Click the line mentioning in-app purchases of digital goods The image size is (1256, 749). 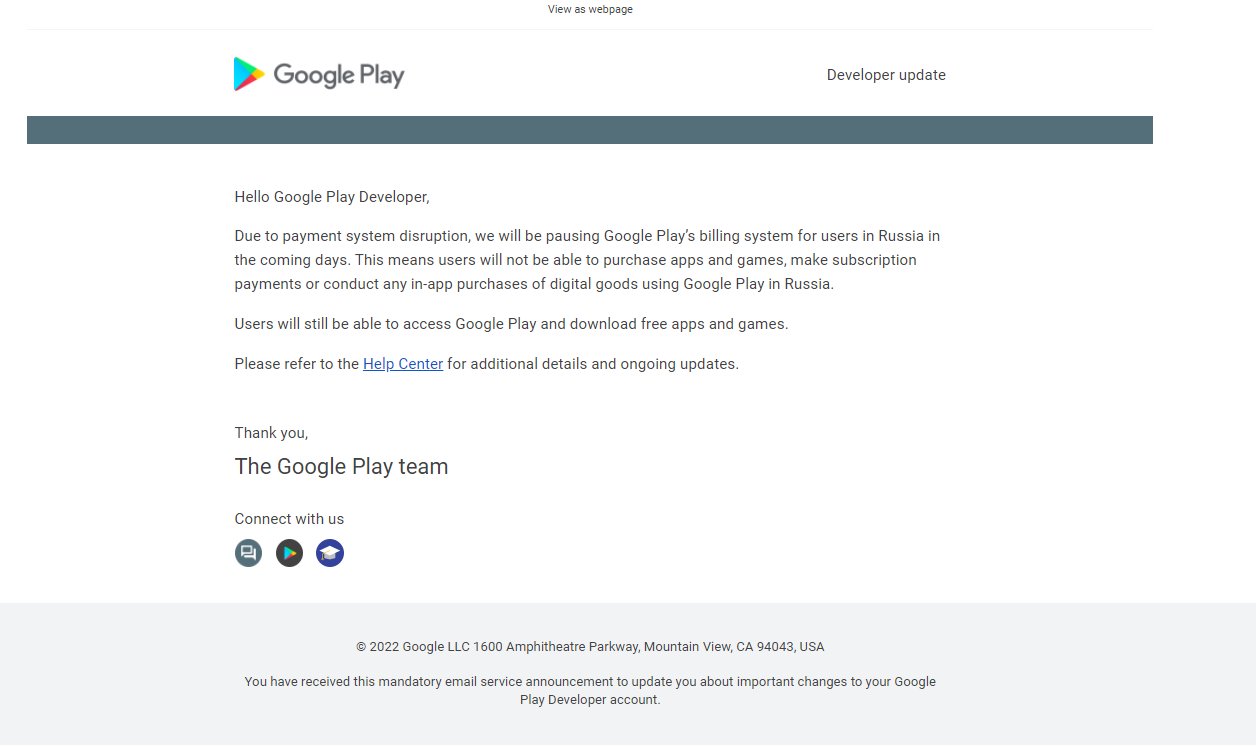click(533, 284)
